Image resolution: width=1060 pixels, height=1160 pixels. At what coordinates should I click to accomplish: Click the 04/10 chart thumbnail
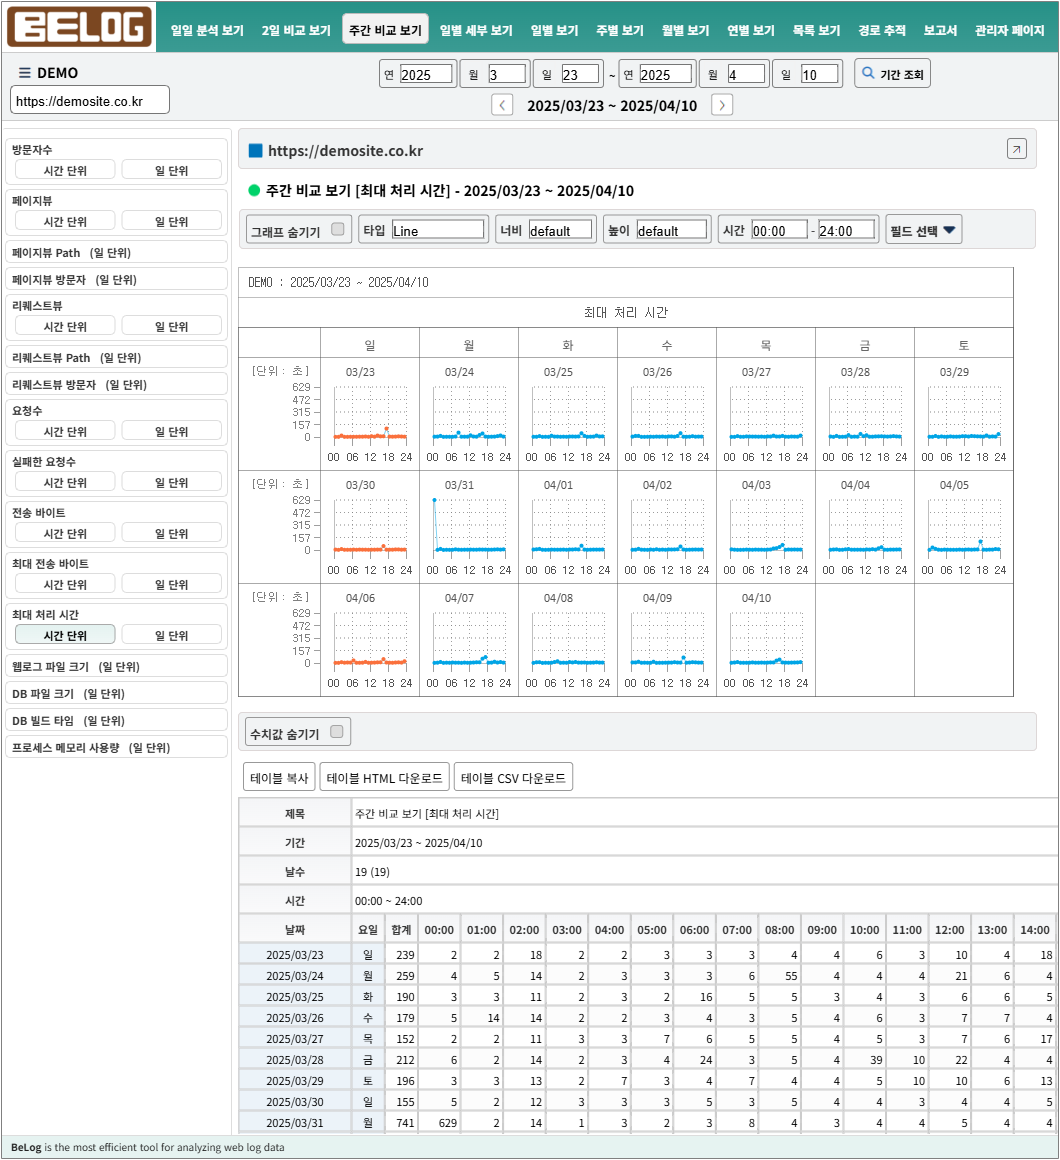coord(766,639)
